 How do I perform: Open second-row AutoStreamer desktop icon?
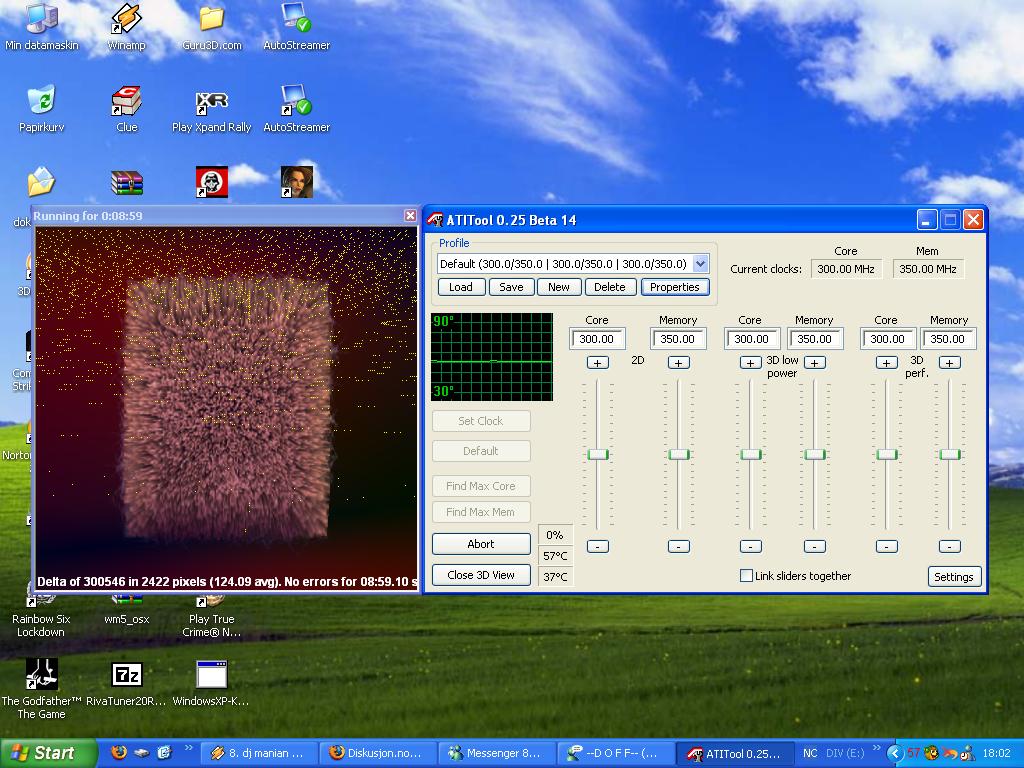(296, 108)
